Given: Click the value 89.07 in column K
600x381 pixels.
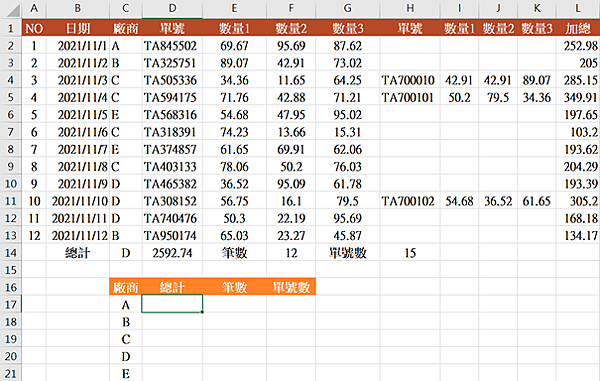Looking at the screenshot, I should tap(536, 80).
